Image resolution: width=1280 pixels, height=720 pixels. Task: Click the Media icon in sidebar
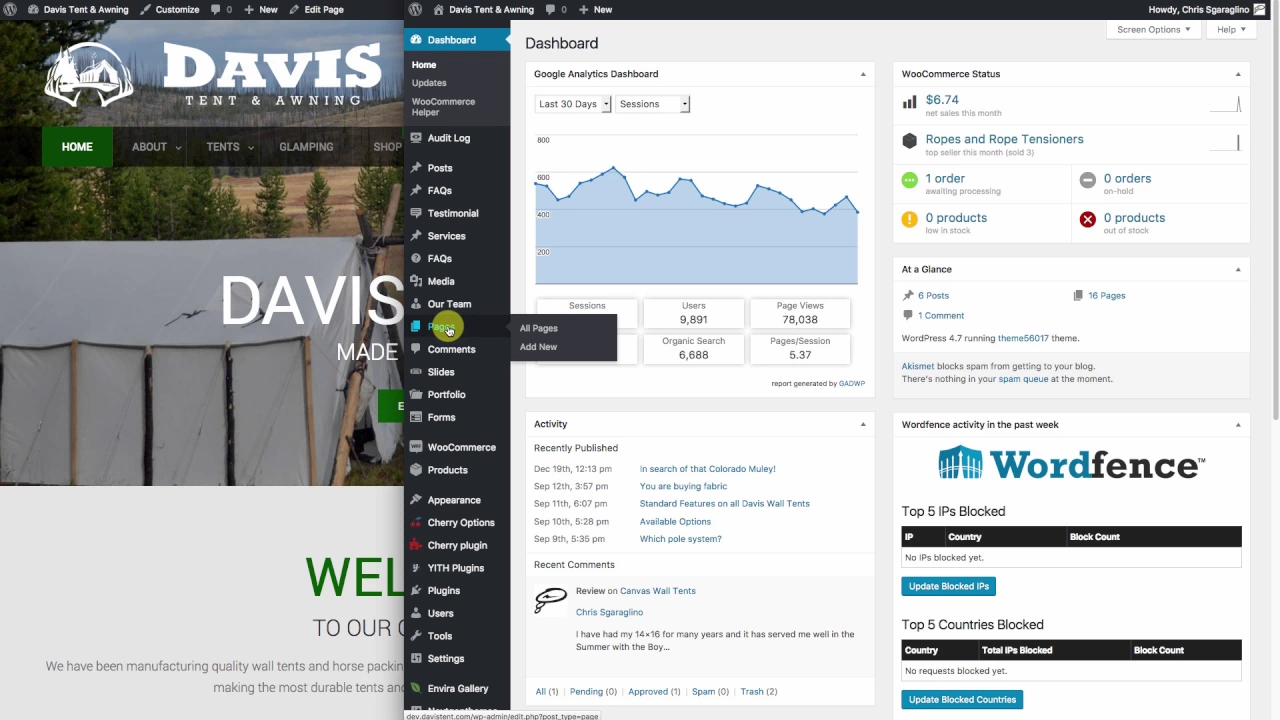point(416,281)
